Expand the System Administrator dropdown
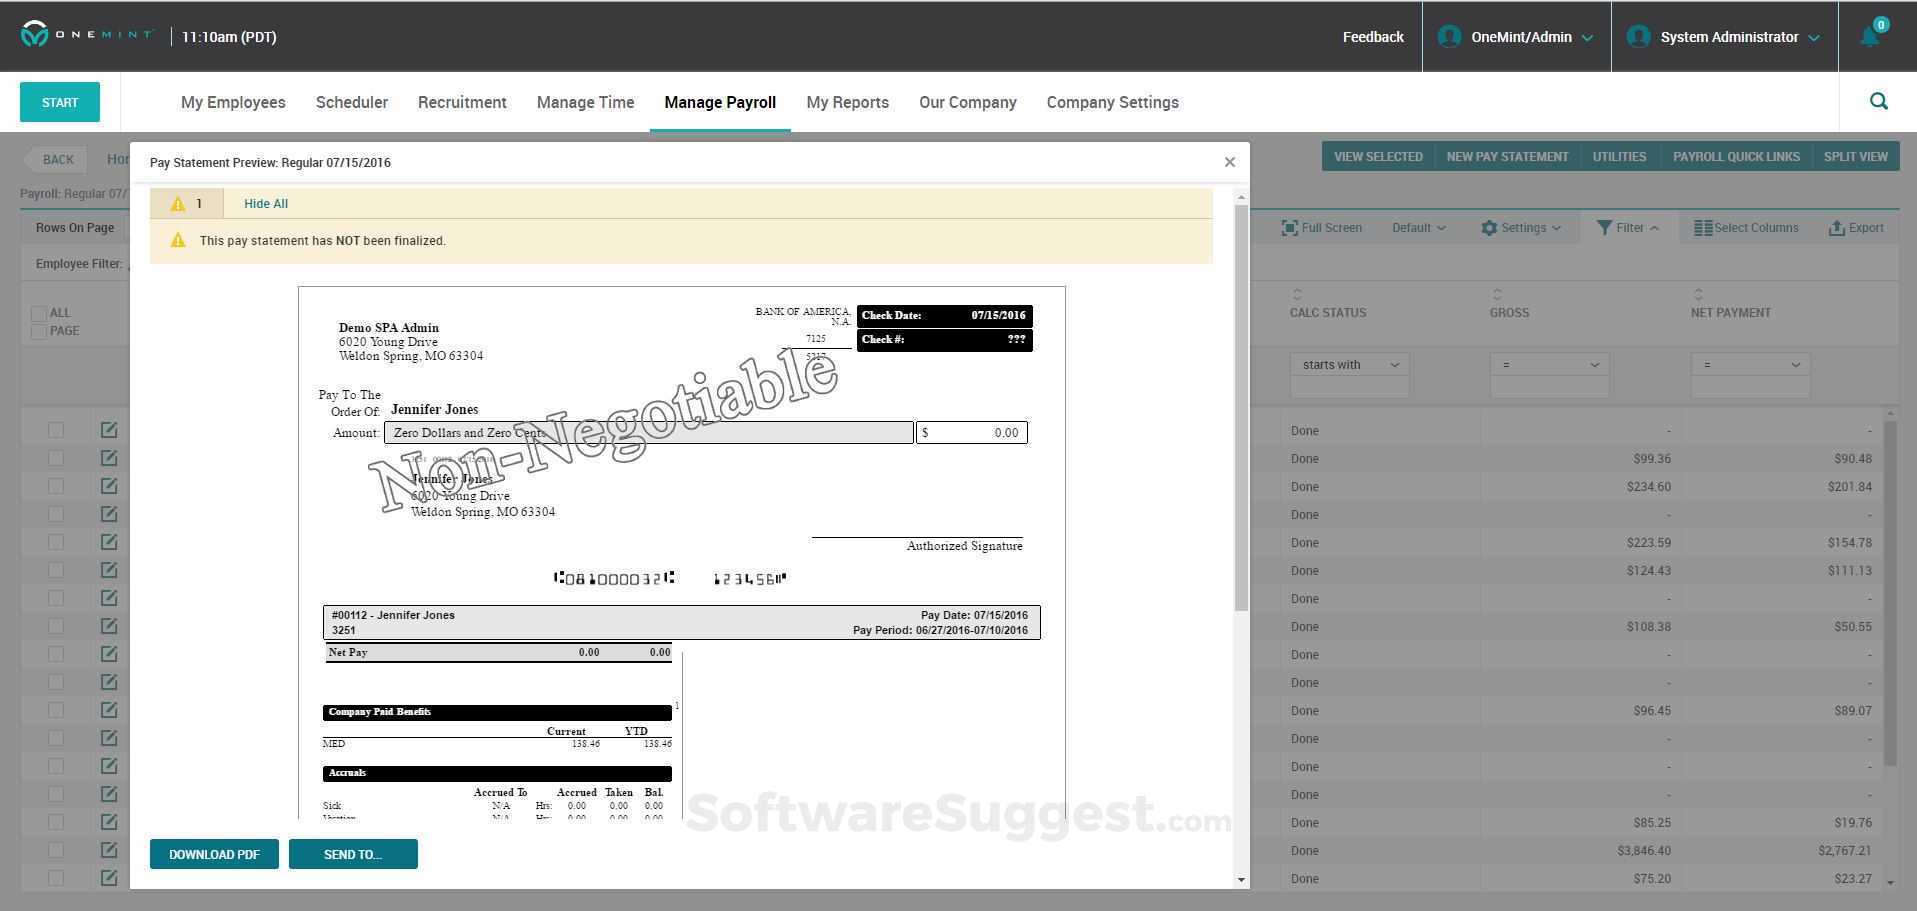This screenshot has width=1917, height=911. [x=1813, y=38]
